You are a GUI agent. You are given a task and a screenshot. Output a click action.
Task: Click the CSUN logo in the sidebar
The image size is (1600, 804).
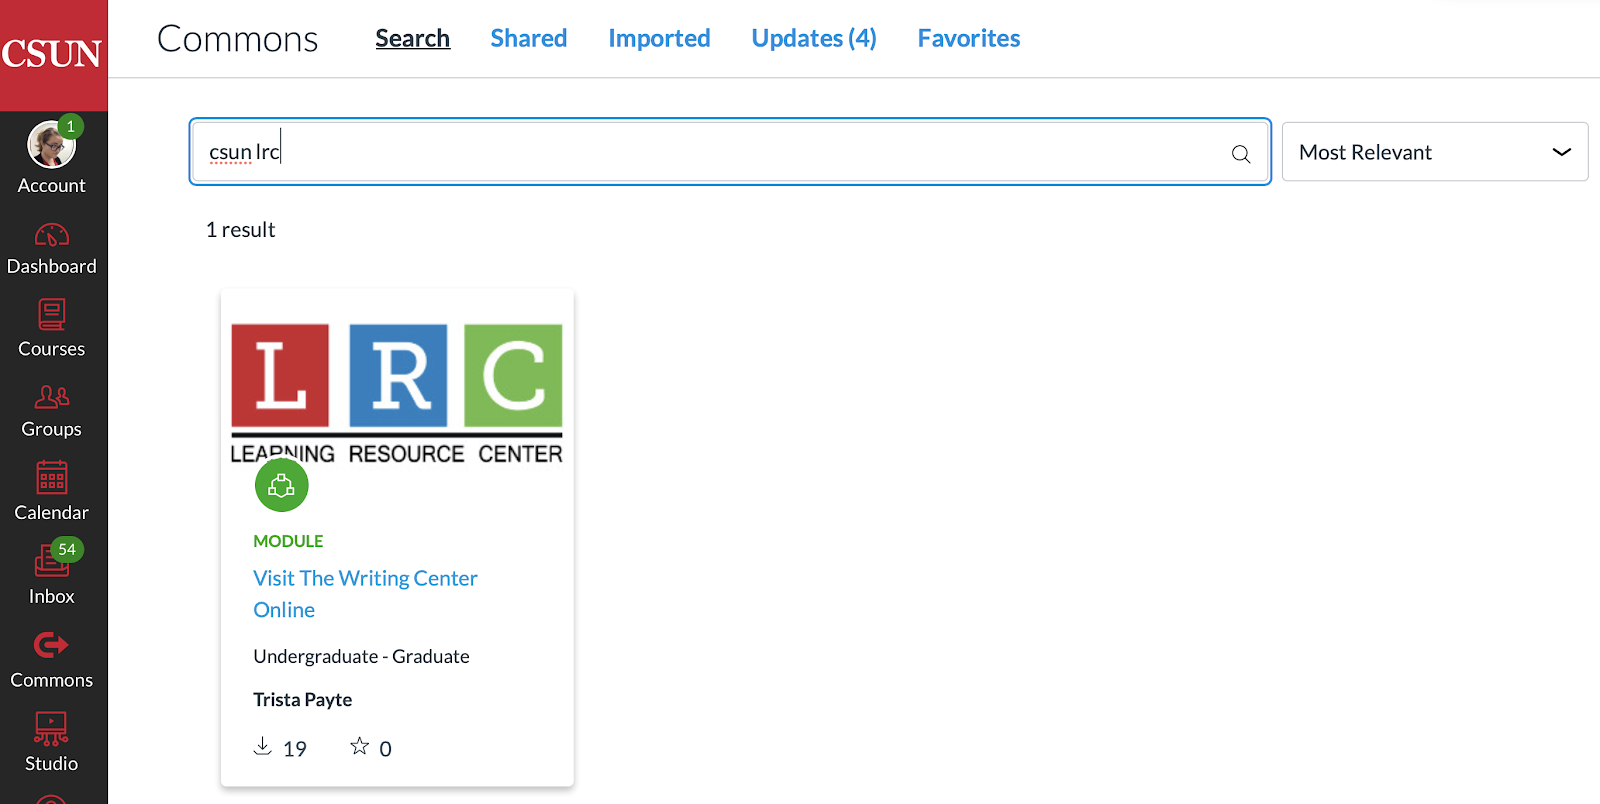52,54
